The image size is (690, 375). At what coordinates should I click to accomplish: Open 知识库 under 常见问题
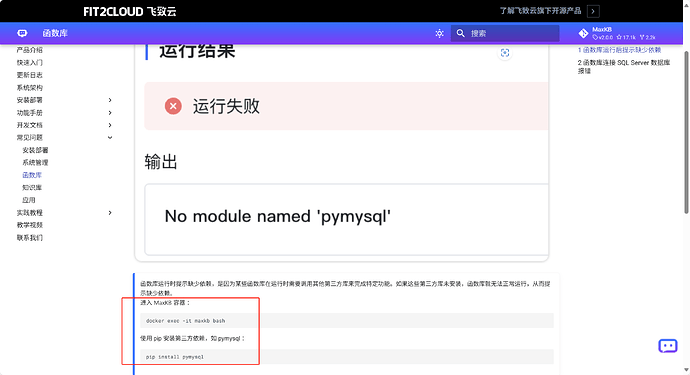[32, 188]
